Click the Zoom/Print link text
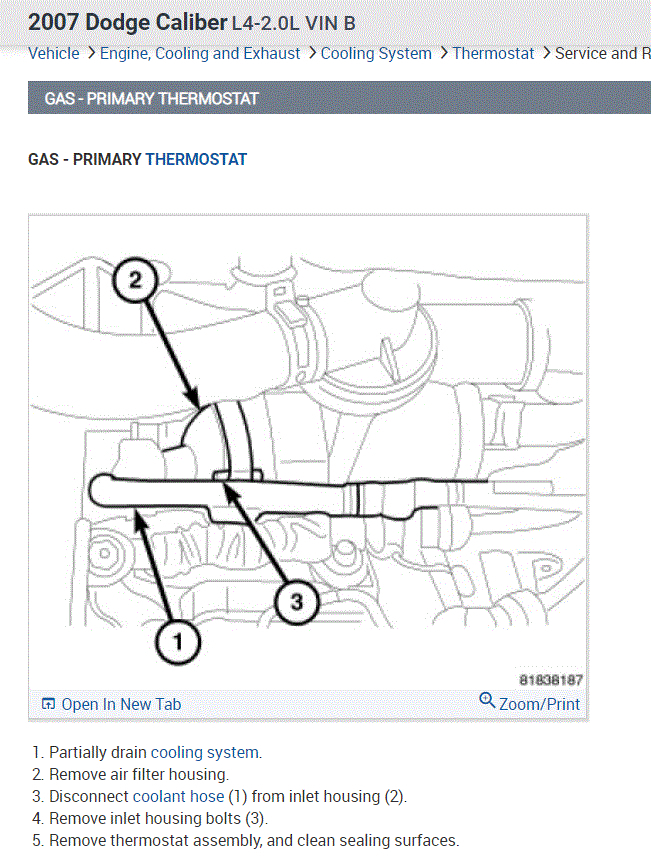The image size is (651, 857). coord(539,705)
